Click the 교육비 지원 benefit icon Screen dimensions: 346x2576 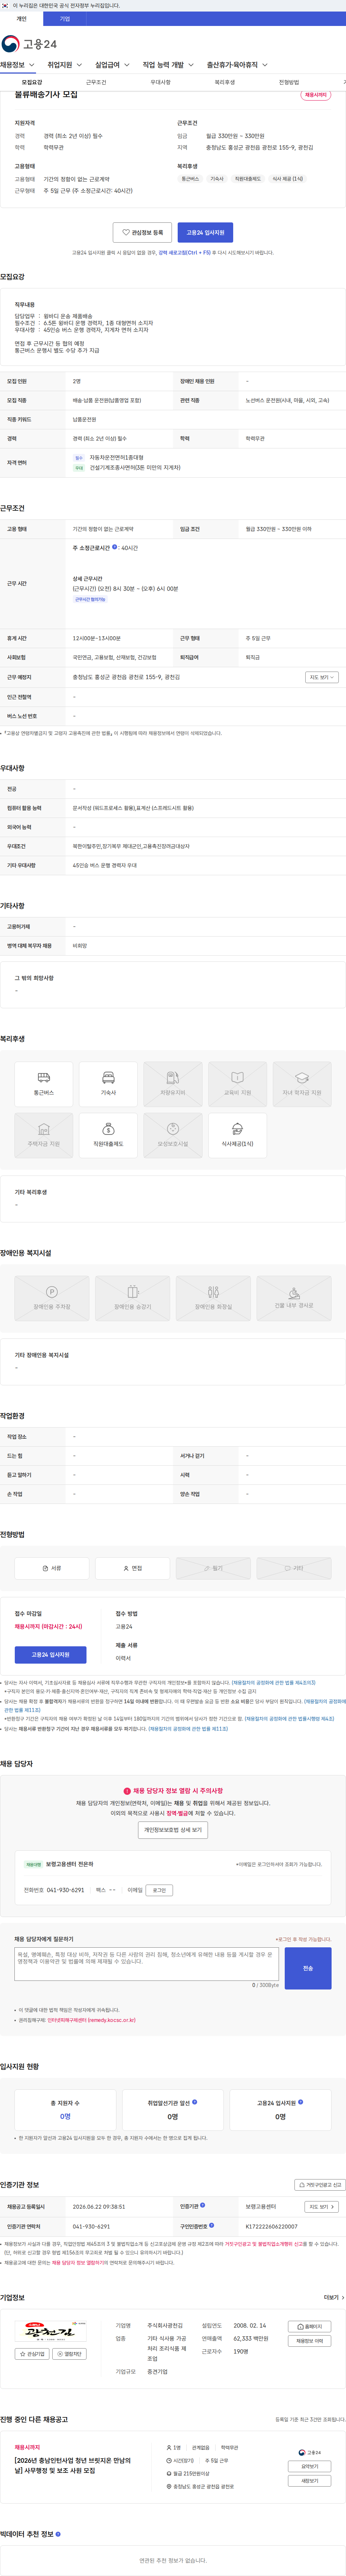tap(237, 1084)
